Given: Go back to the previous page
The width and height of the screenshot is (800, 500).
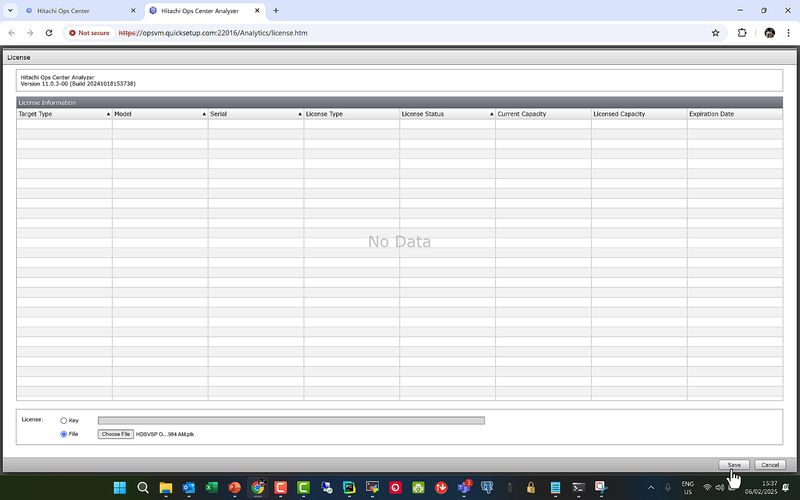Looking at the screenshot, I should point(12,33).
